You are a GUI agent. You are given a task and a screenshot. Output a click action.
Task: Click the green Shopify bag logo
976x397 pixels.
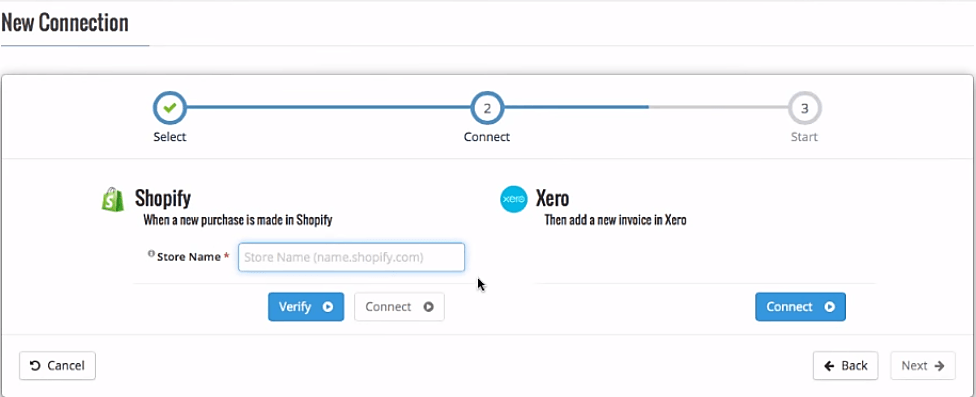[x=113, y=200]
